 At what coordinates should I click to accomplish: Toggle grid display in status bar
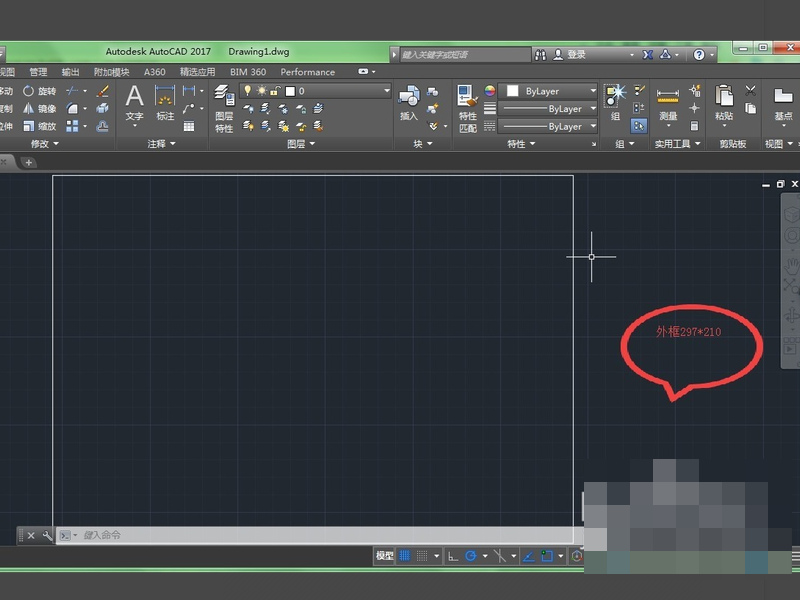[x=404, y=556]
